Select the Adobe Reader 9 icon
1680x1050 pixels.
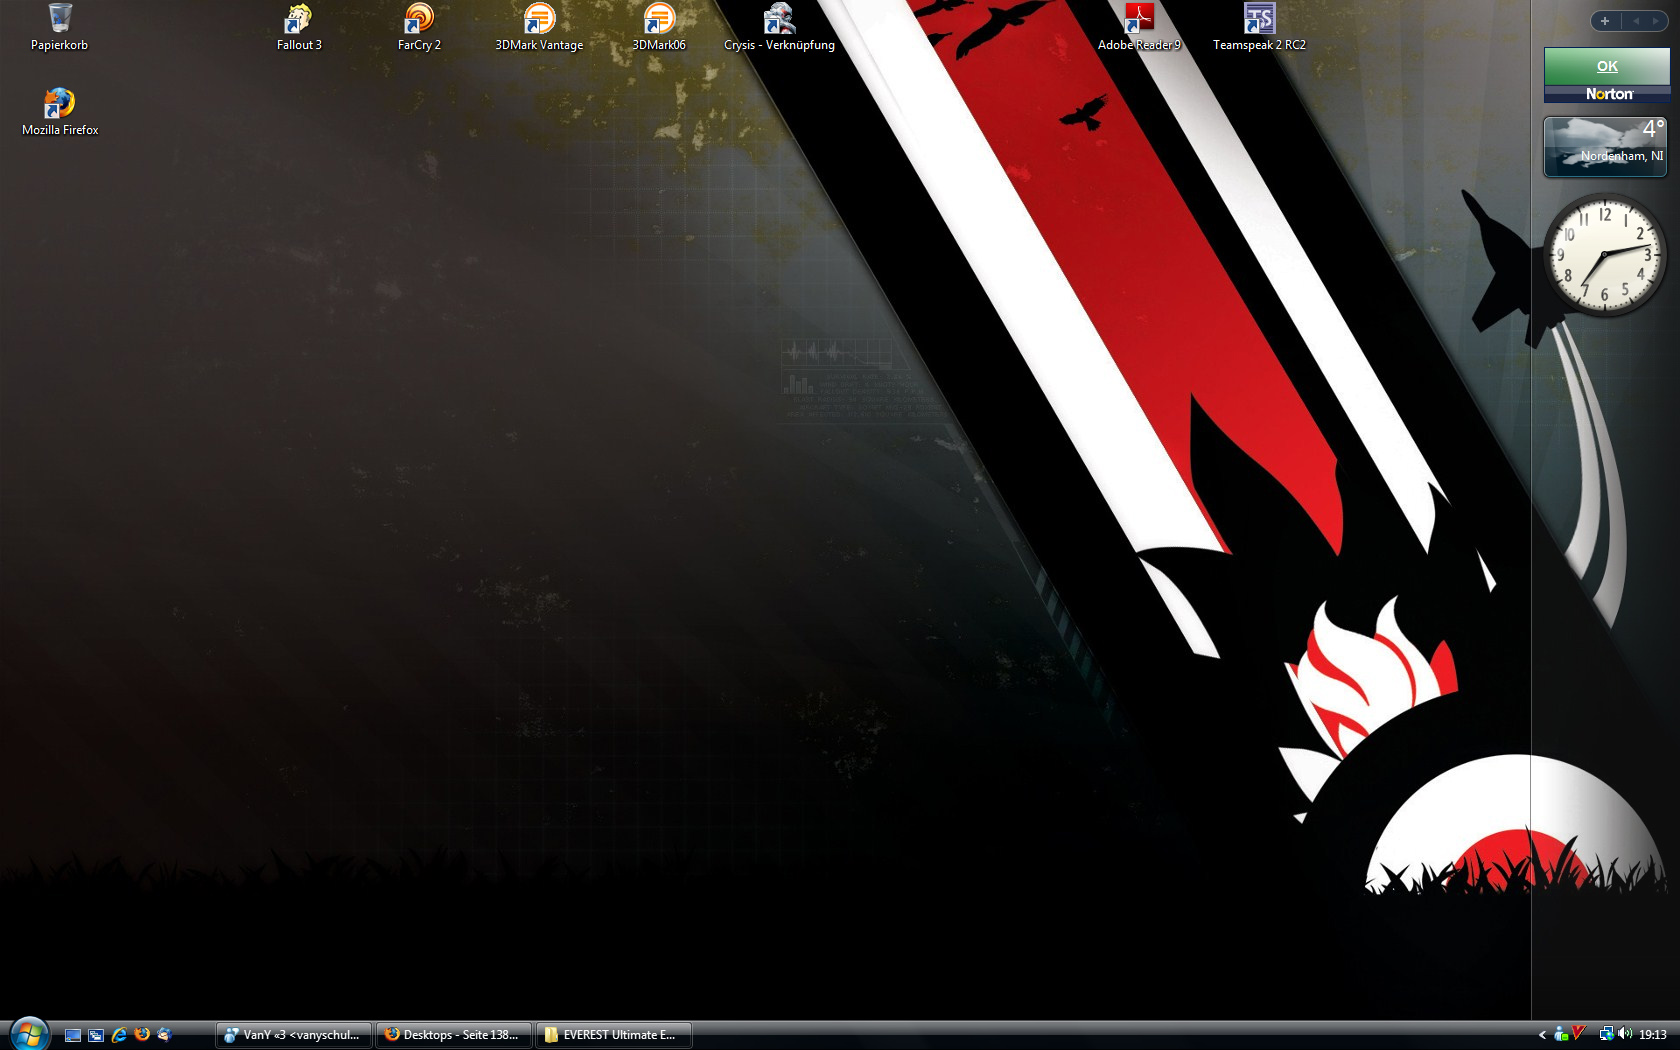(x=1139, y=20)
